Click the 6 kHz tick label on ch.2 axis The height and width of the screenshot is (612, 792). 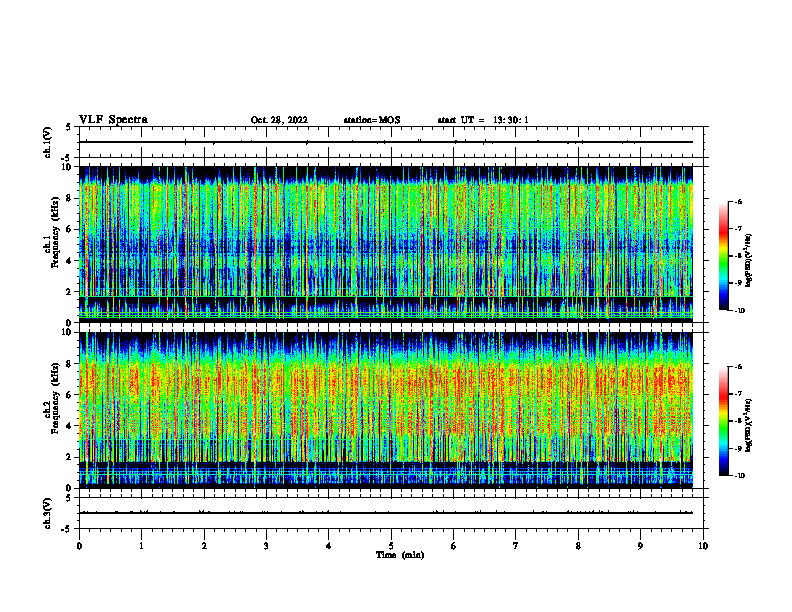[70, 395]
